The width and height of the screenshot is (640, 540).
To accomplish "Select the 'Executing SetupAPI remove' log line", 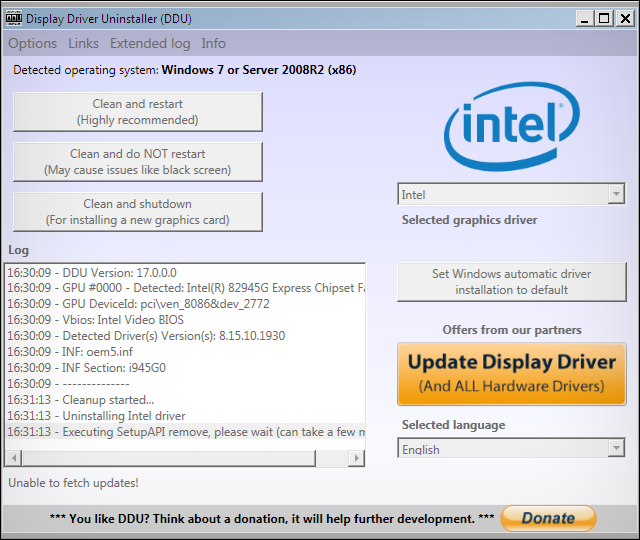I will [x=186, y=431].
